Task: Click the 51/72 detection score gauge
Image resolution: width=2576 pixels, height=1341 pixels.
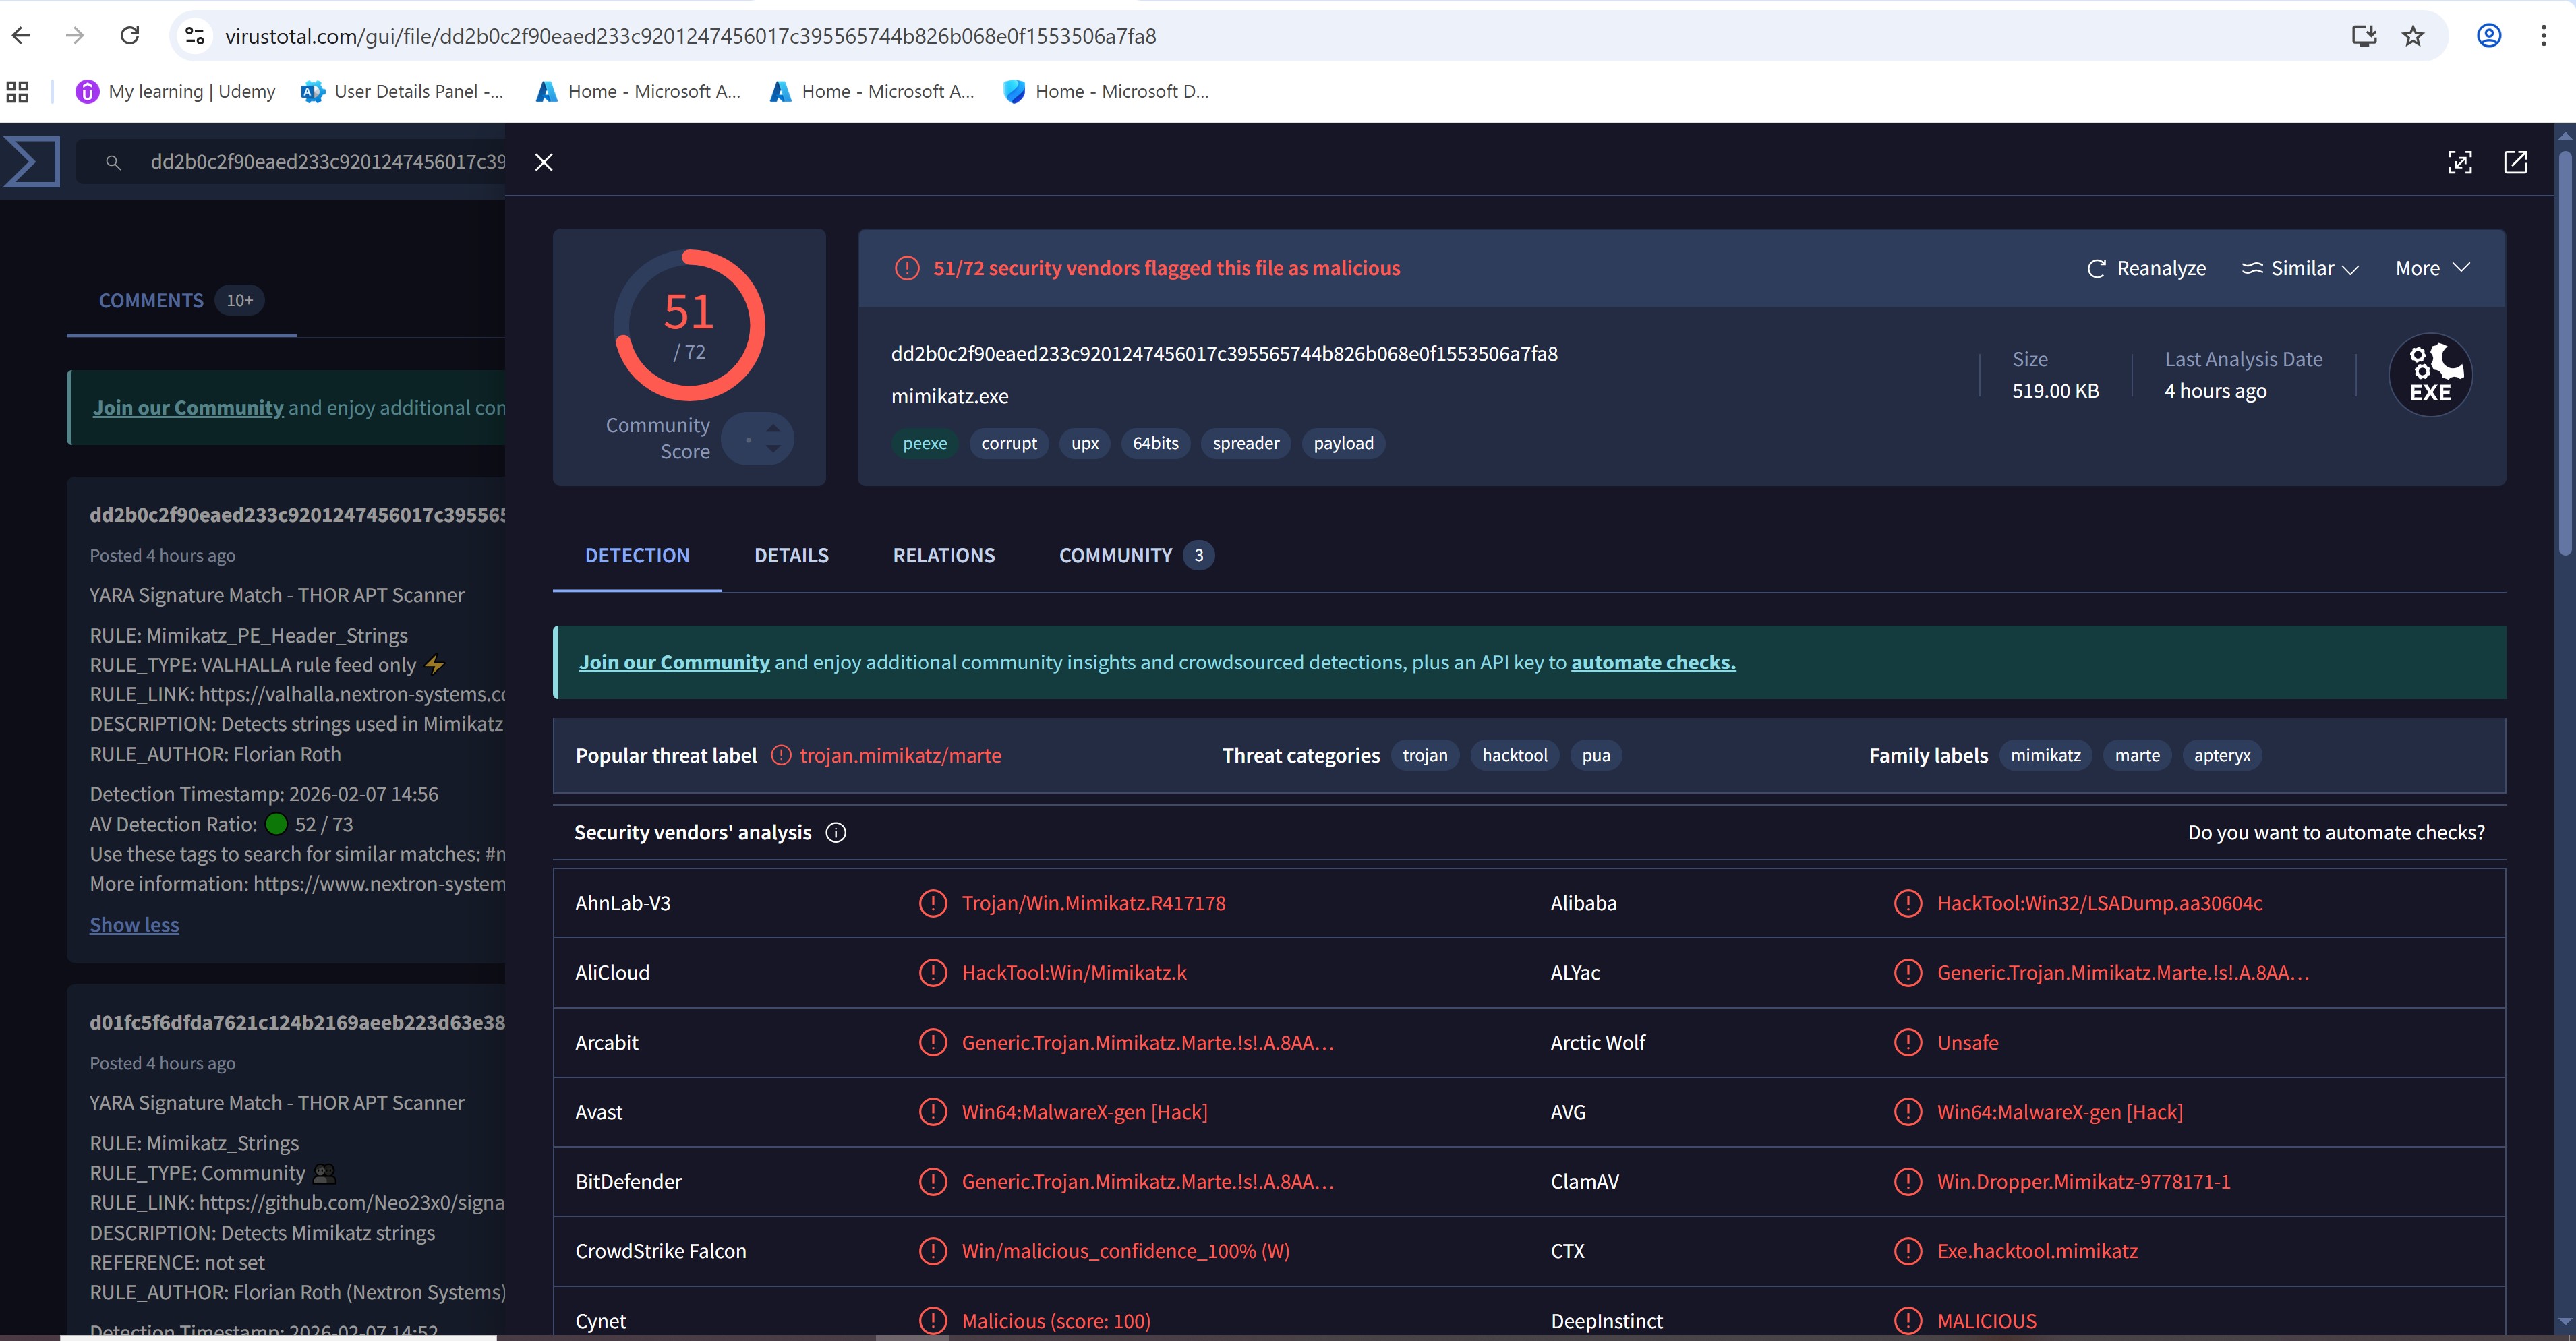Action: [689, 325]
